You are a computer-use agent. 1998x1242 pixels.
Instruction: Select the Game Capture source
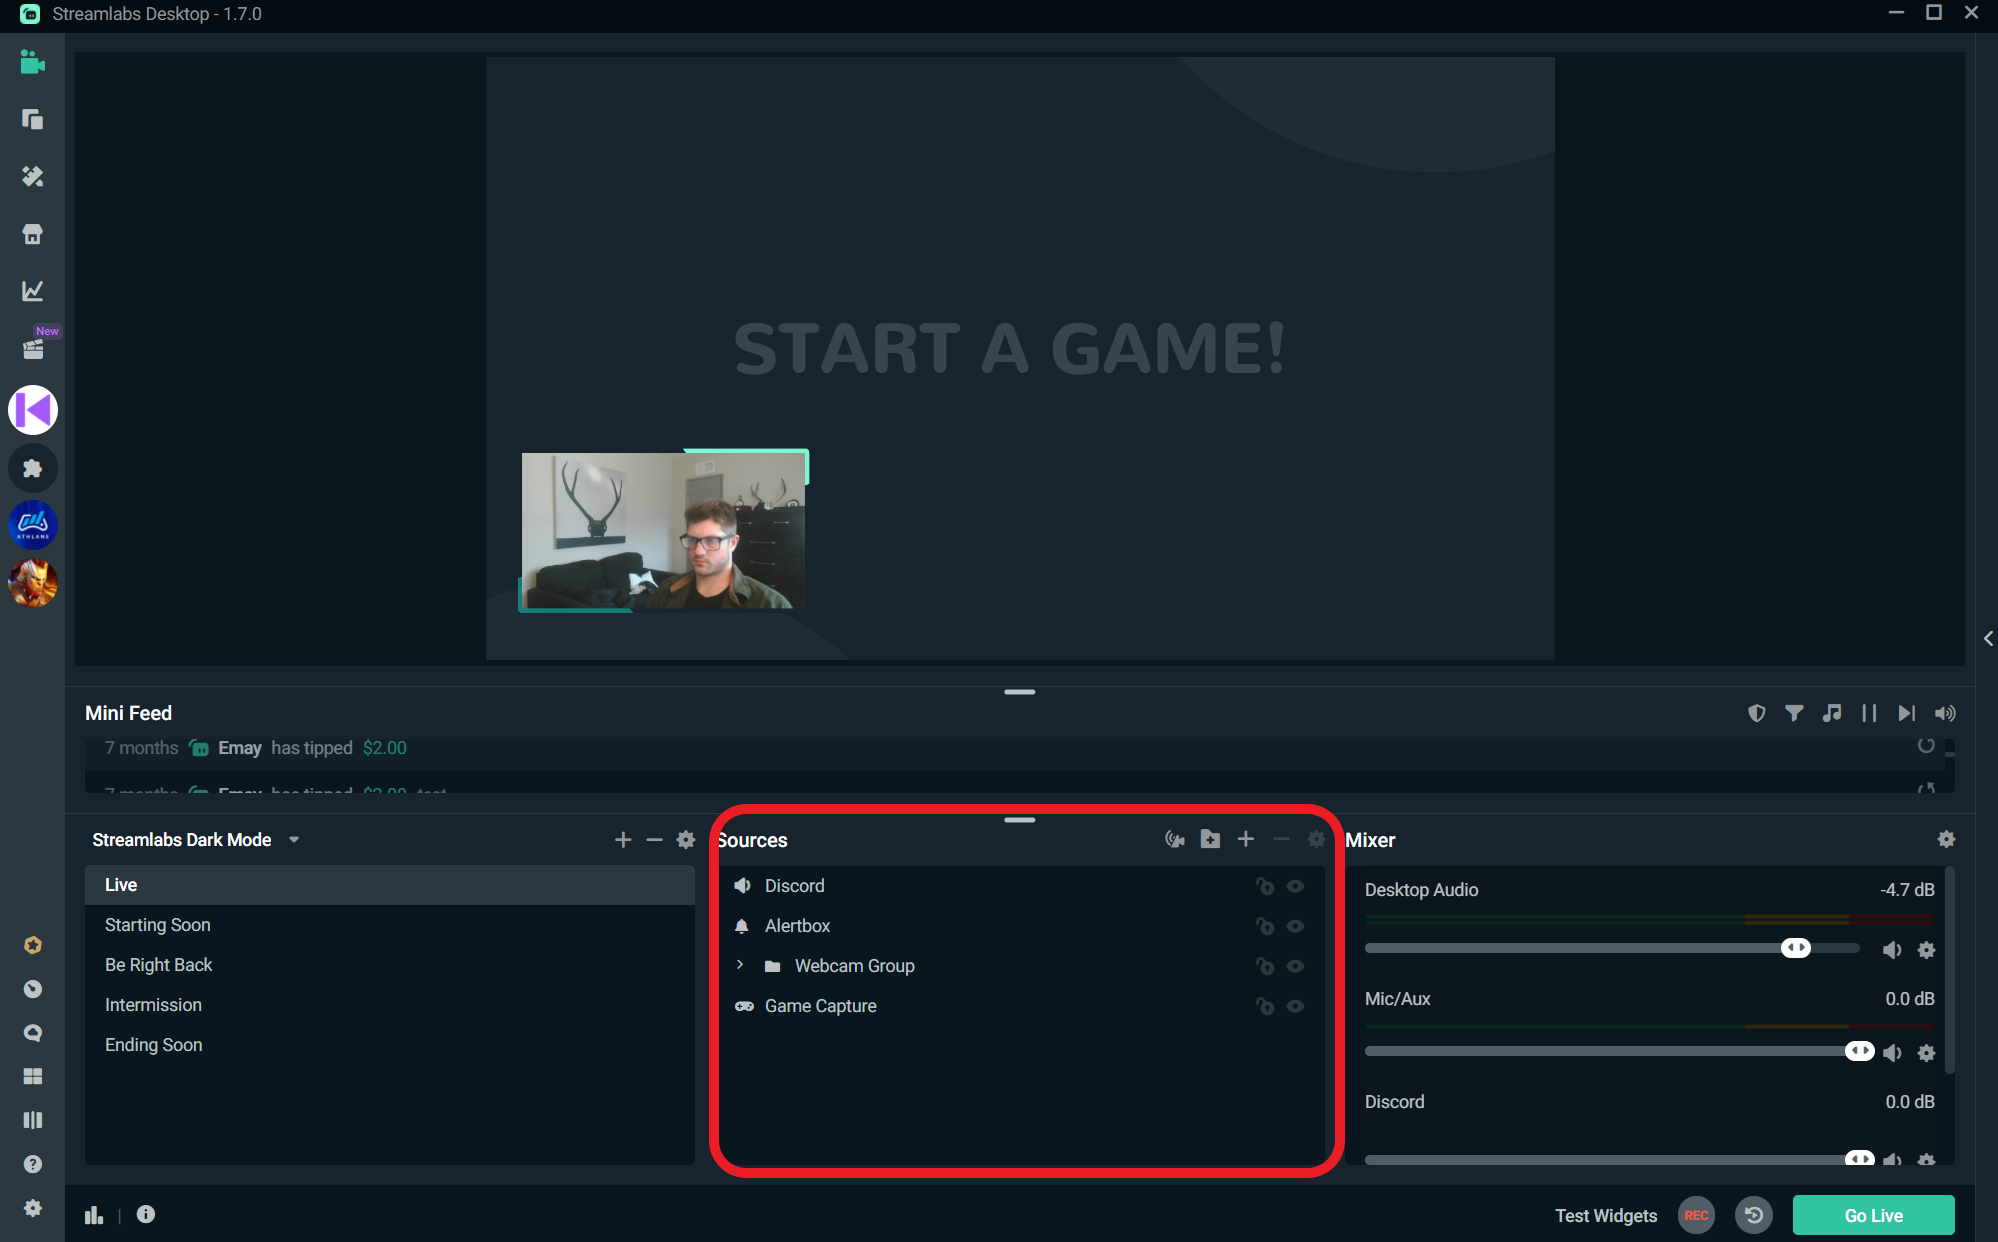click(x=1022, y=1006)
